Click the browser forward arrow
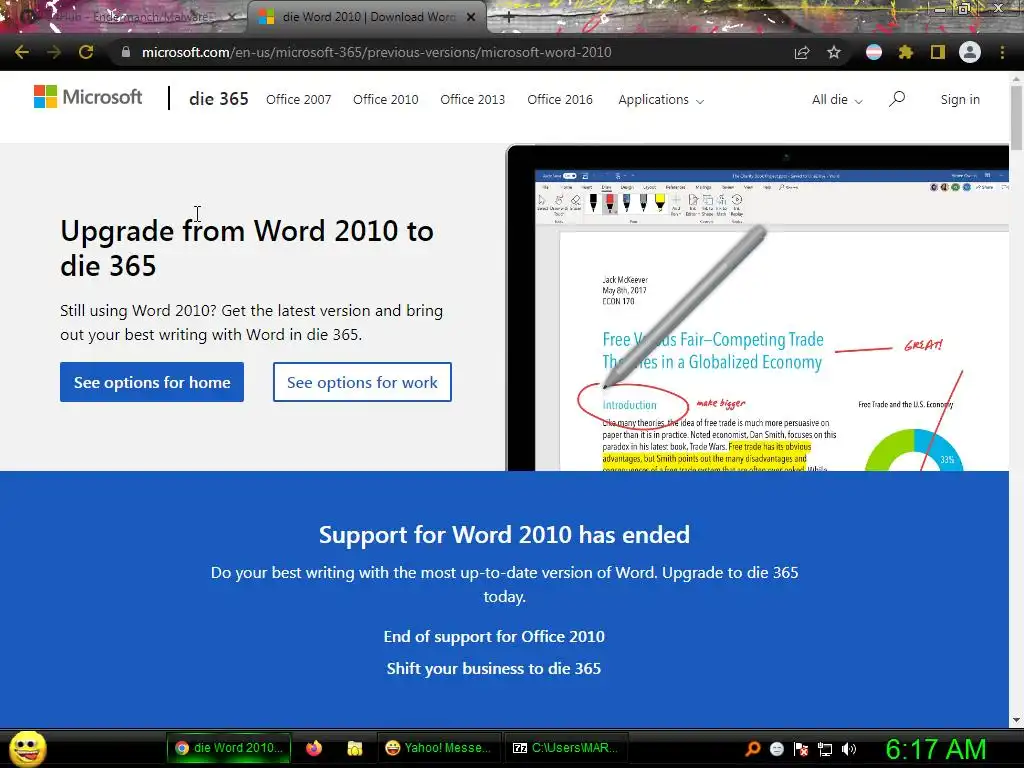The image size is (1024, 768). coord(54,52)
